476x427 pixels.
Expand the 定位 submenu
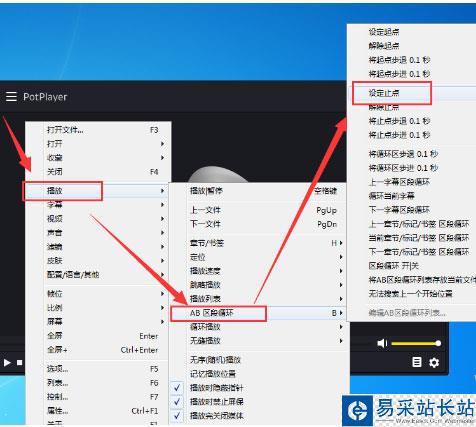pyautogui.click(x=258, y=257)
